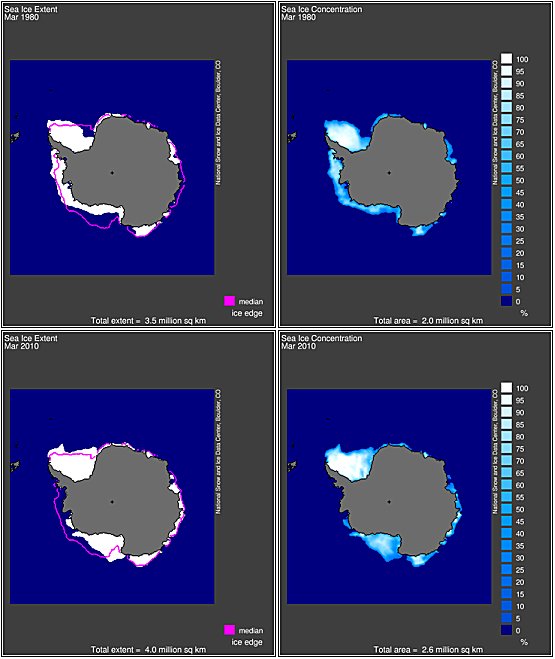
Task: Select the magenta median ice edge swatch in 1980 panel
Action: (x=229, y=301)
